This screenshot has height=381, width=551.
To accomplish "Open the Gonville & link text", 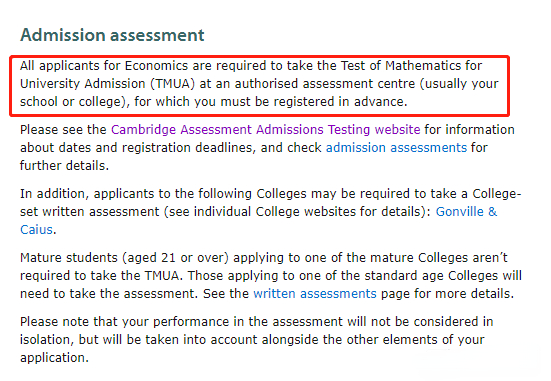I will coord(466,212).
